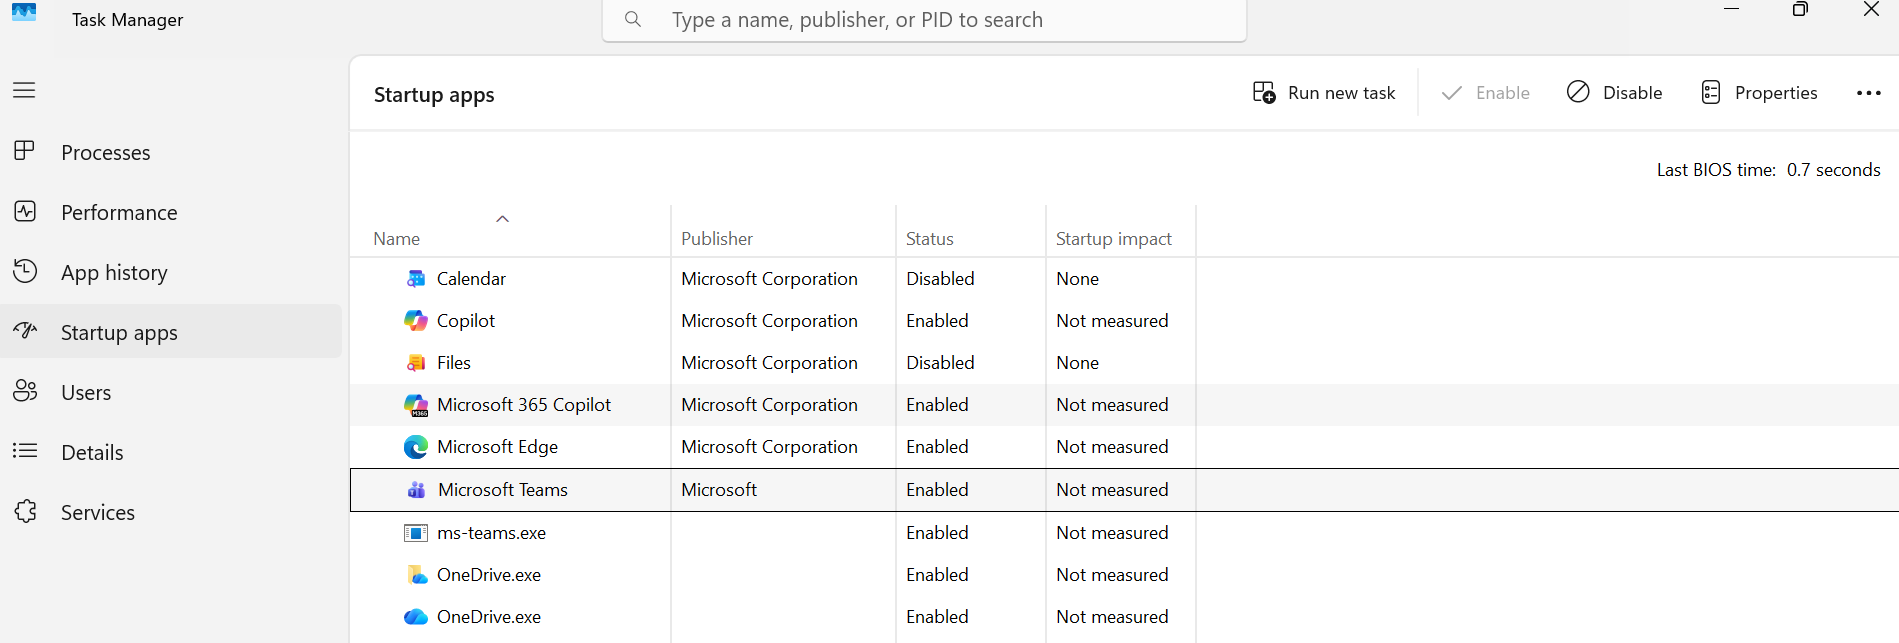Viewport: 1899px width, 643px height.
Task: Open the hamburger navigation menu
Action: coord(24,90)
